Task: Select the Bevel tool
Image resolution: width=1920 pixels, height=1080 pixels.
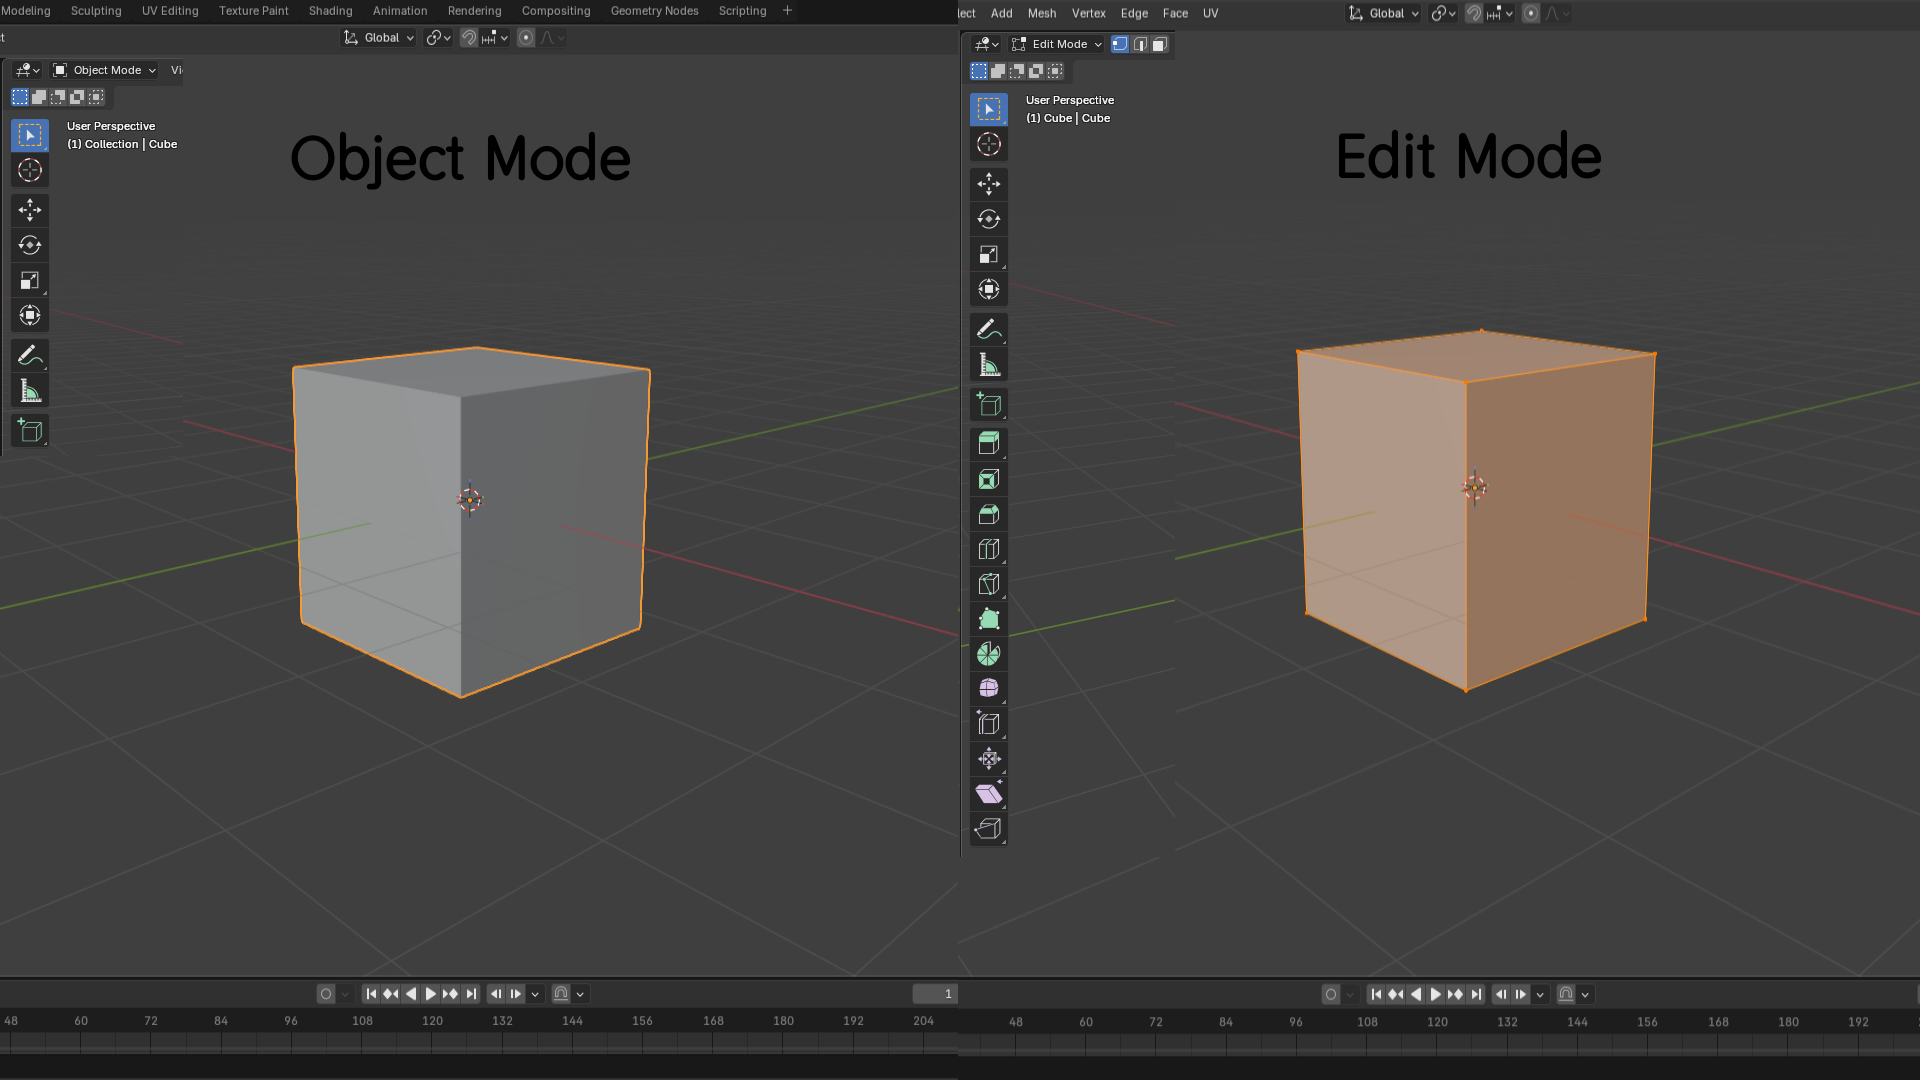Action: 988,514
